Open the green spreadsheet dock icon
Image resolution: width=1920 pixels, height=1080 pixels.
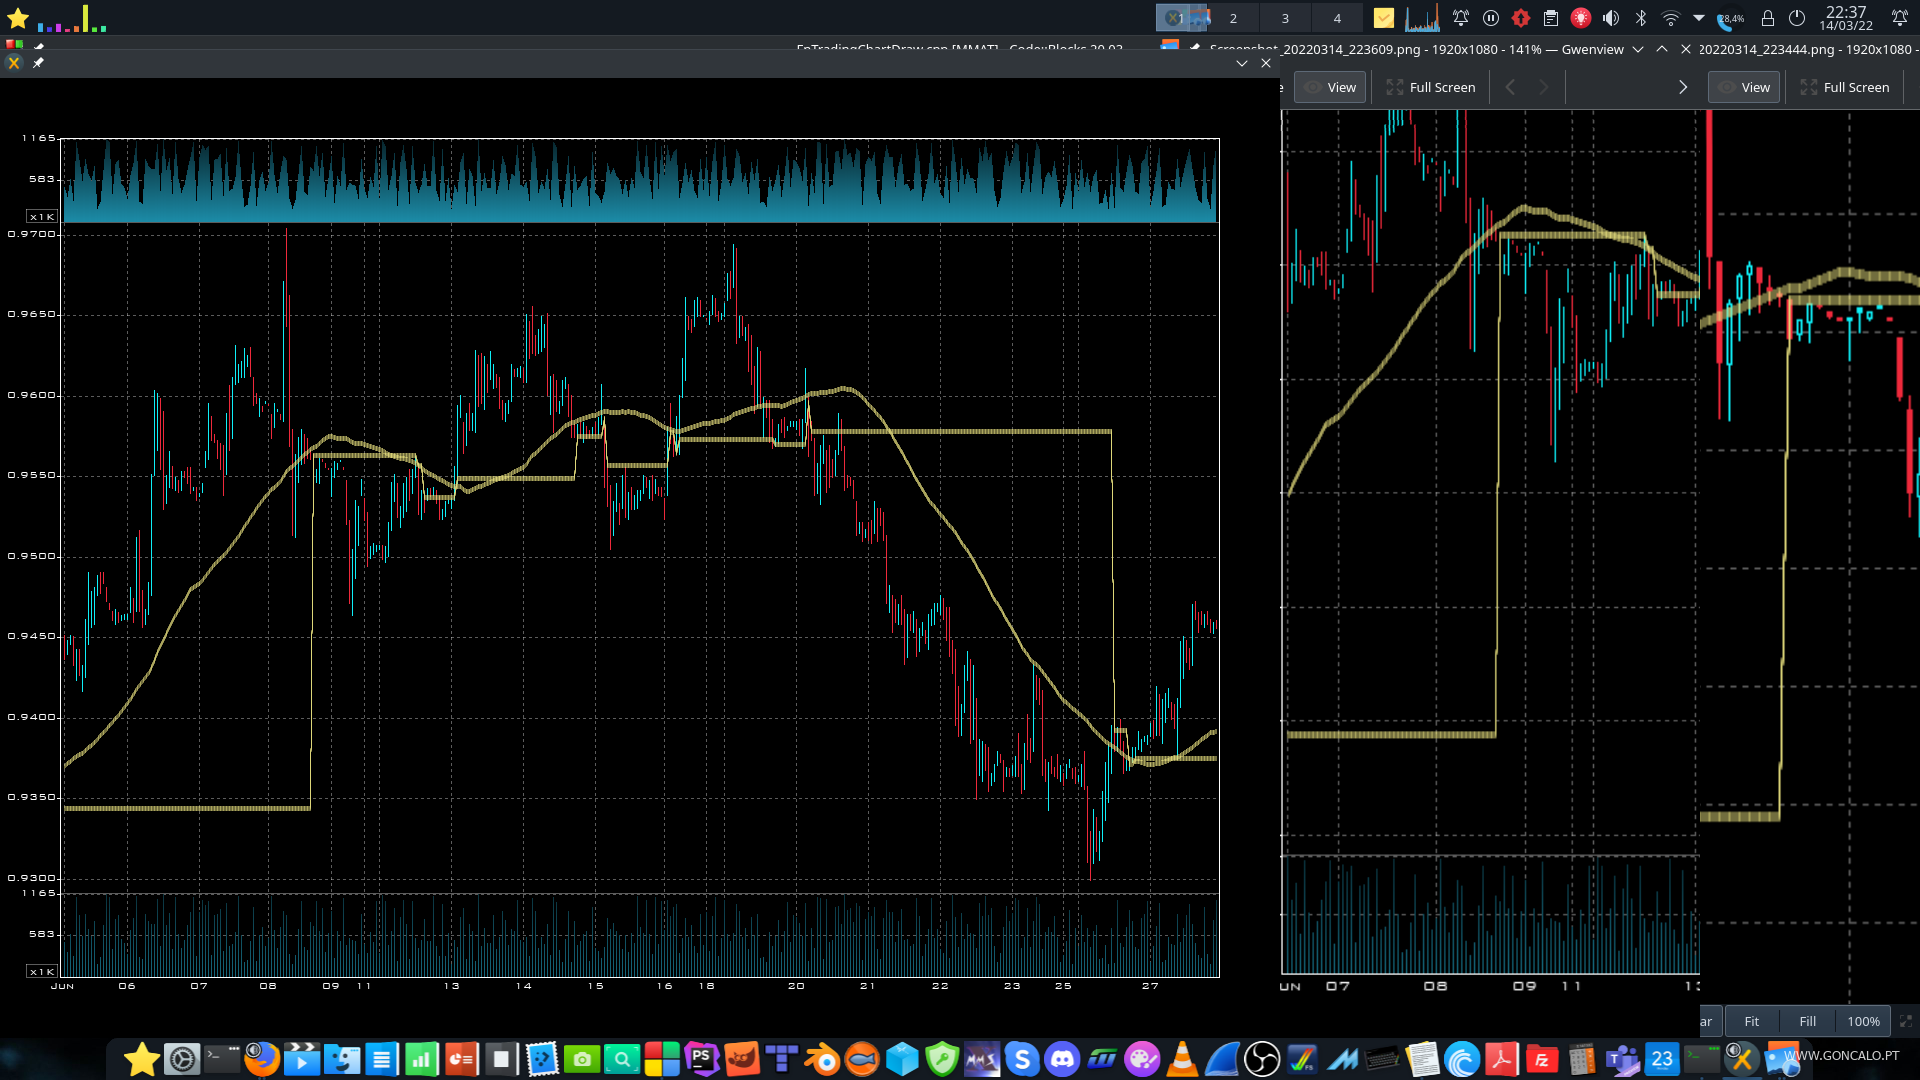(x=422, y=1058)
